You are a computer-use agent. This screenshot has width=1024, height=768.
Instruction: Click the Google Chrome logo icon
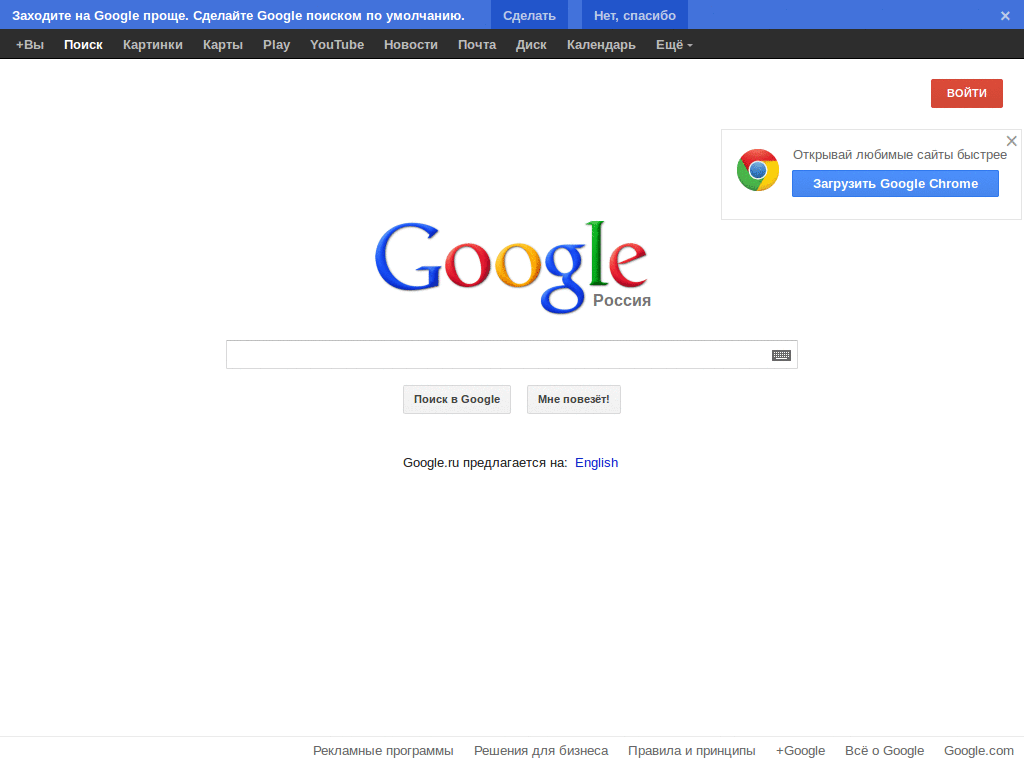click(758, 170)
